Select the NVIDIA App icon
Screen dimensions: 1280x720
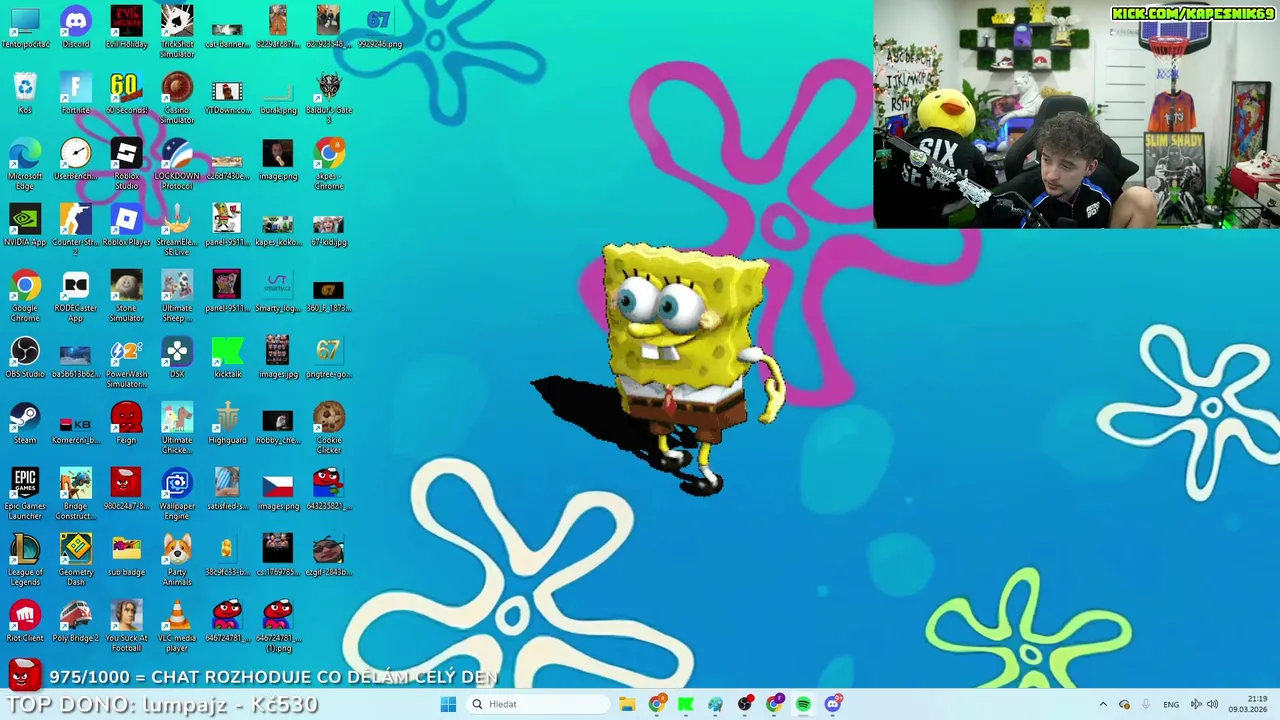(x=25, y=225)
